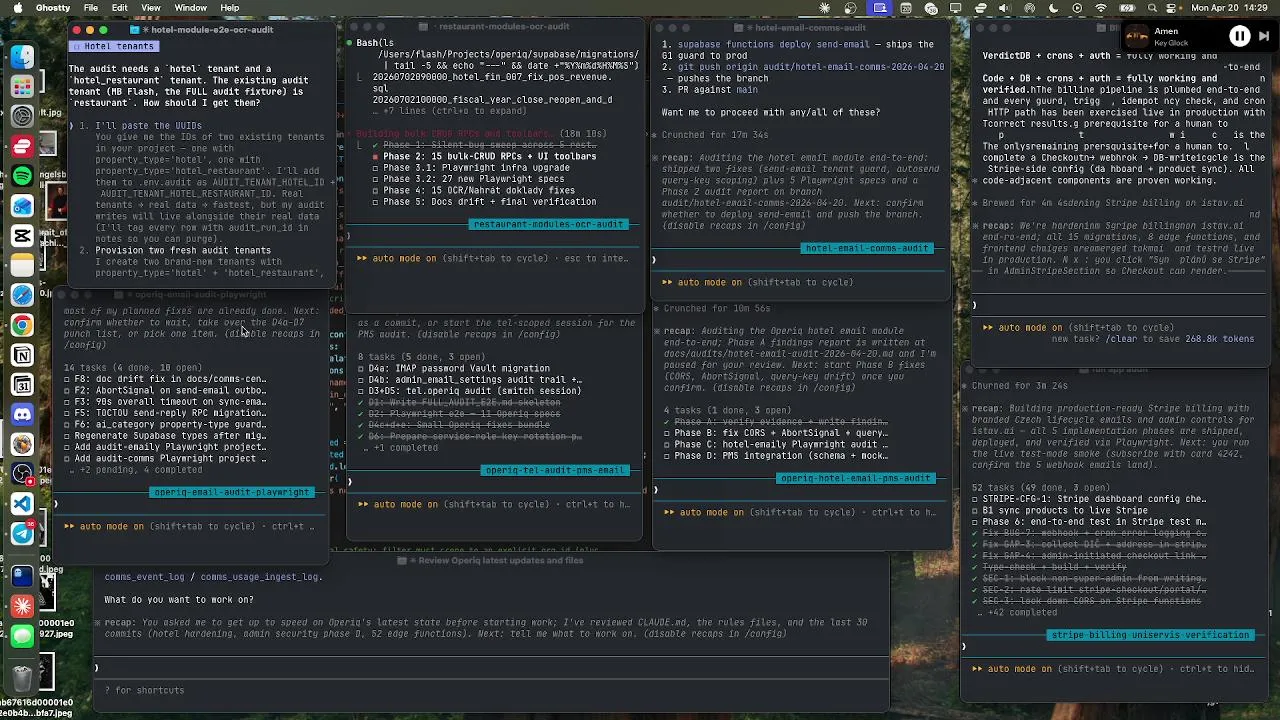1280x720 pixels.
Task: Click the F8: doc drift fix task checkbox
Action: coord(68,380)
